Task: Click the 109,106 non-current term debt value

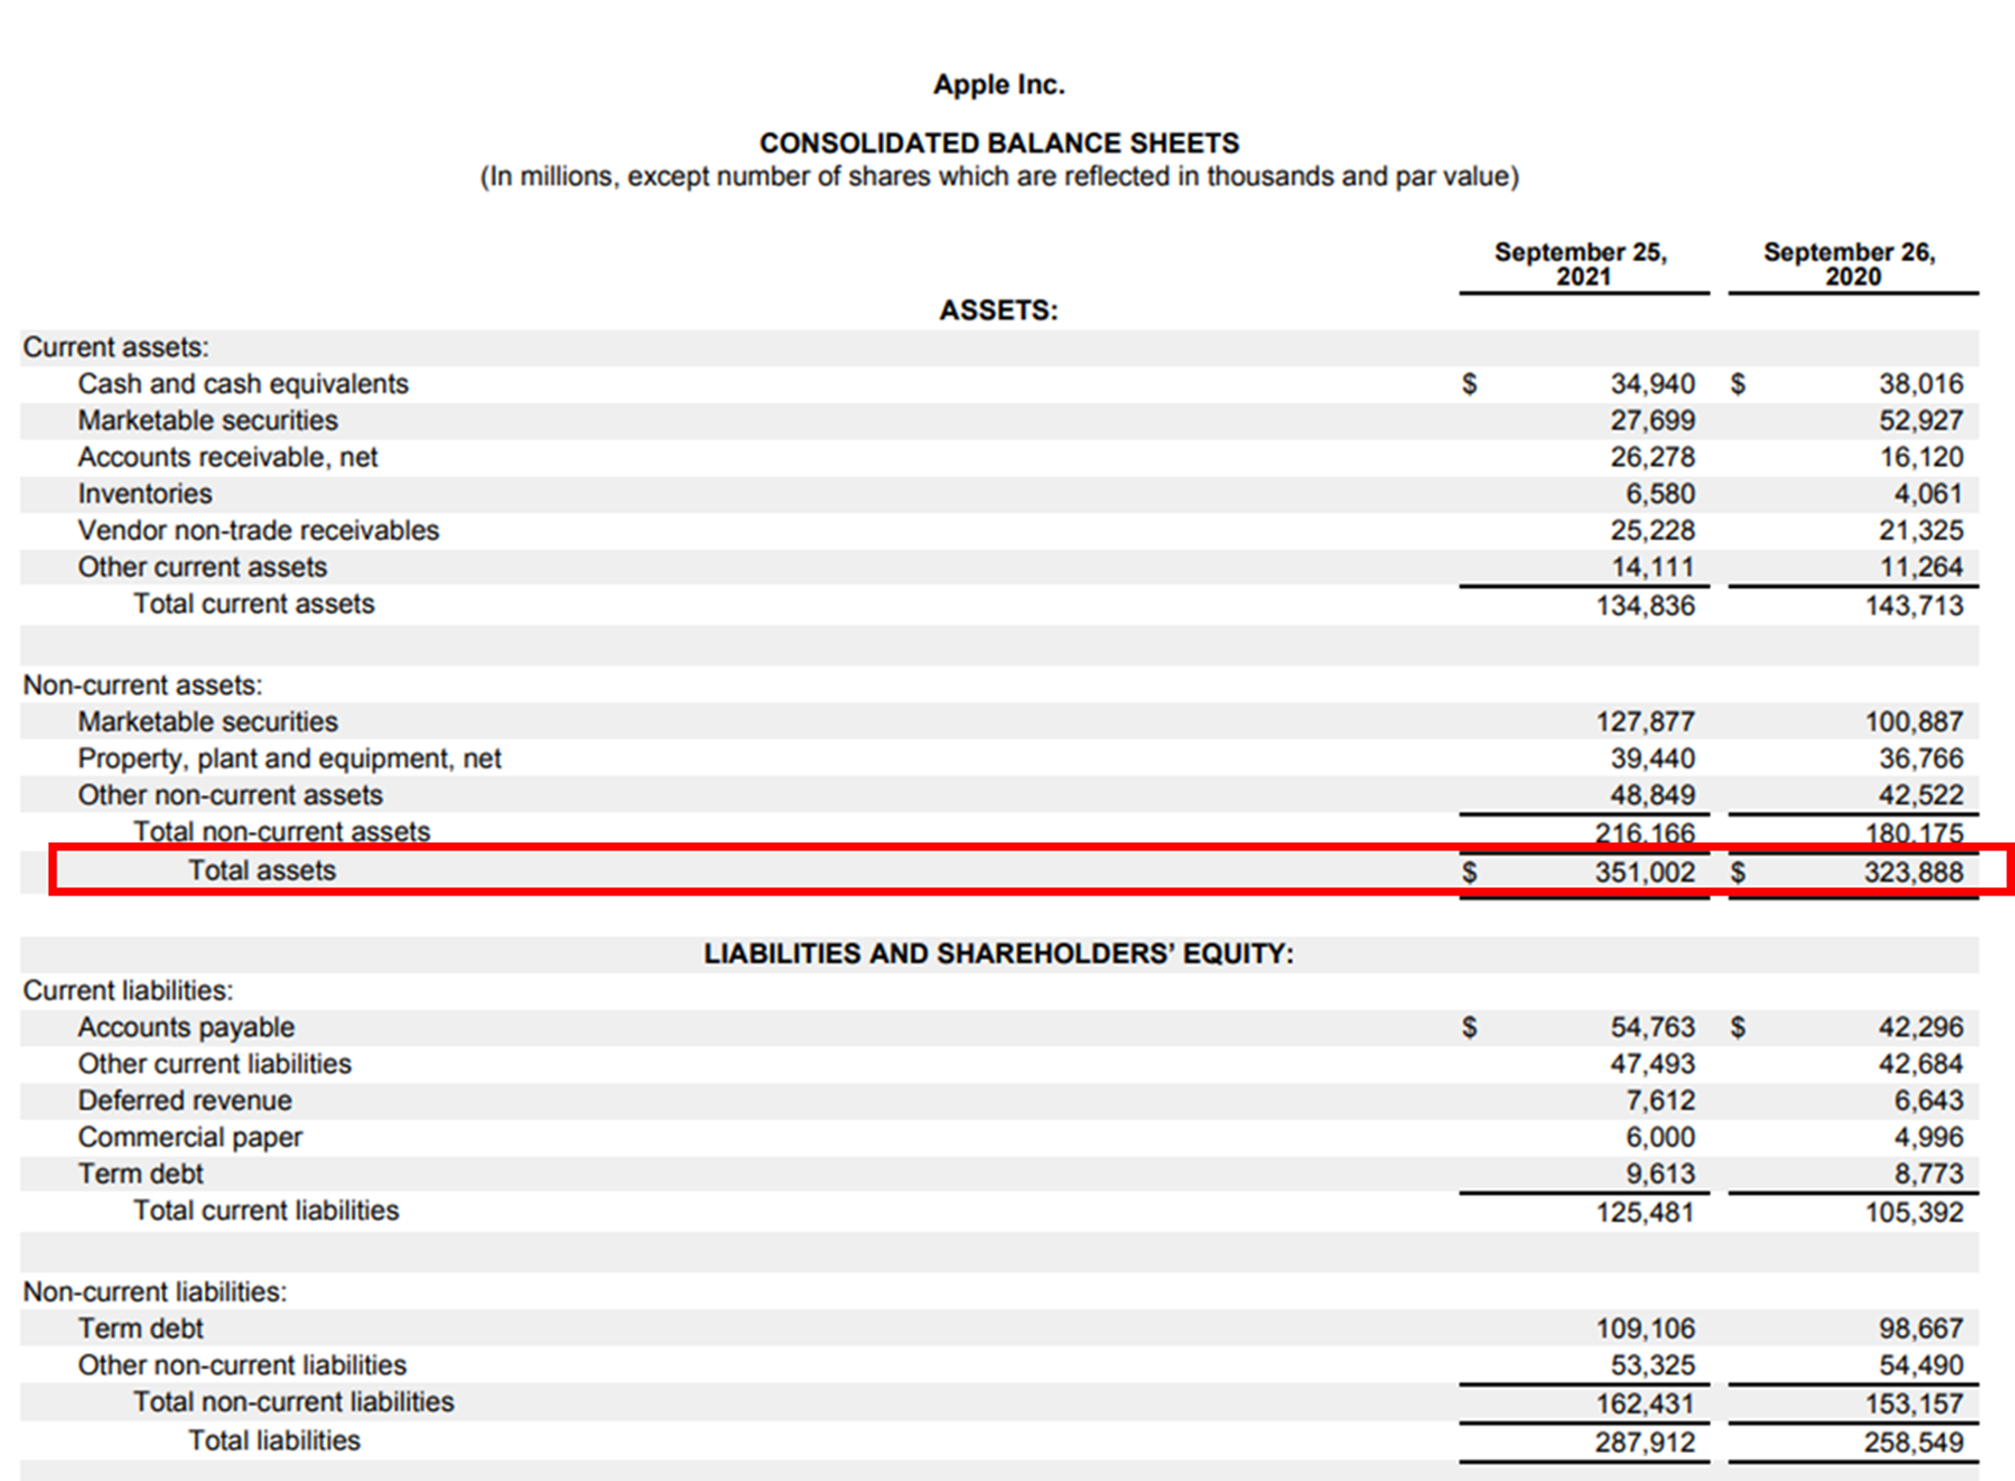Action: (1645, 1329)
